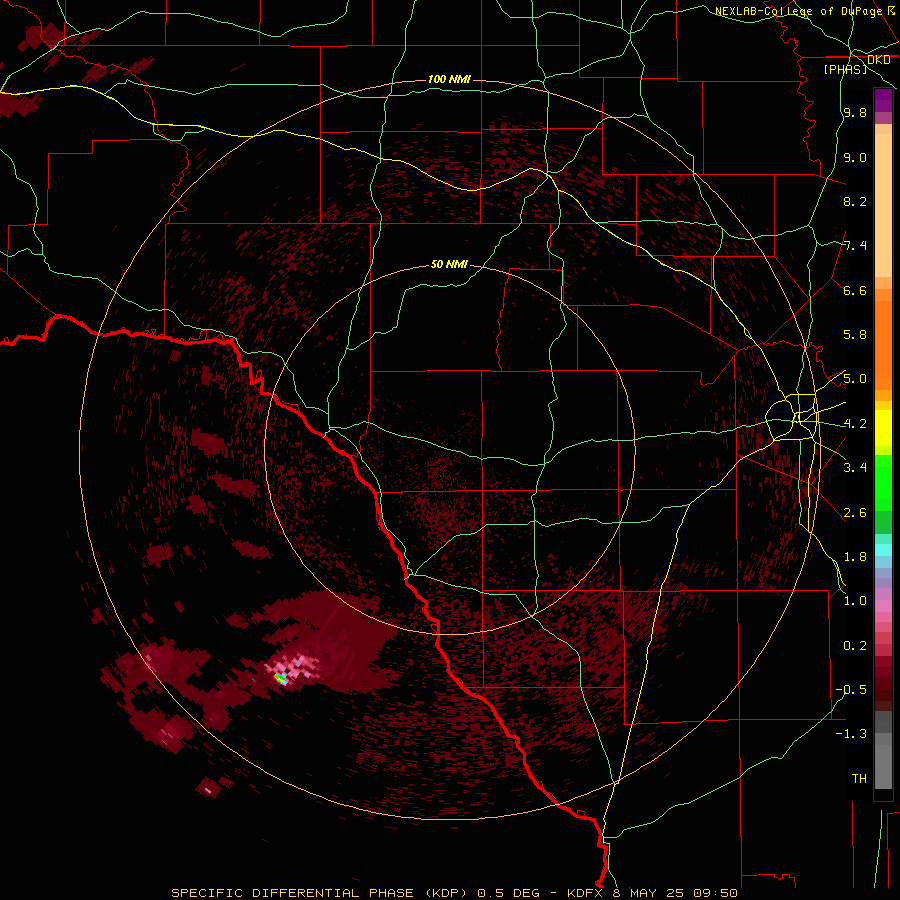Click the 0.2 scale value label
900x900 pixels.
(x=855, y=646)
